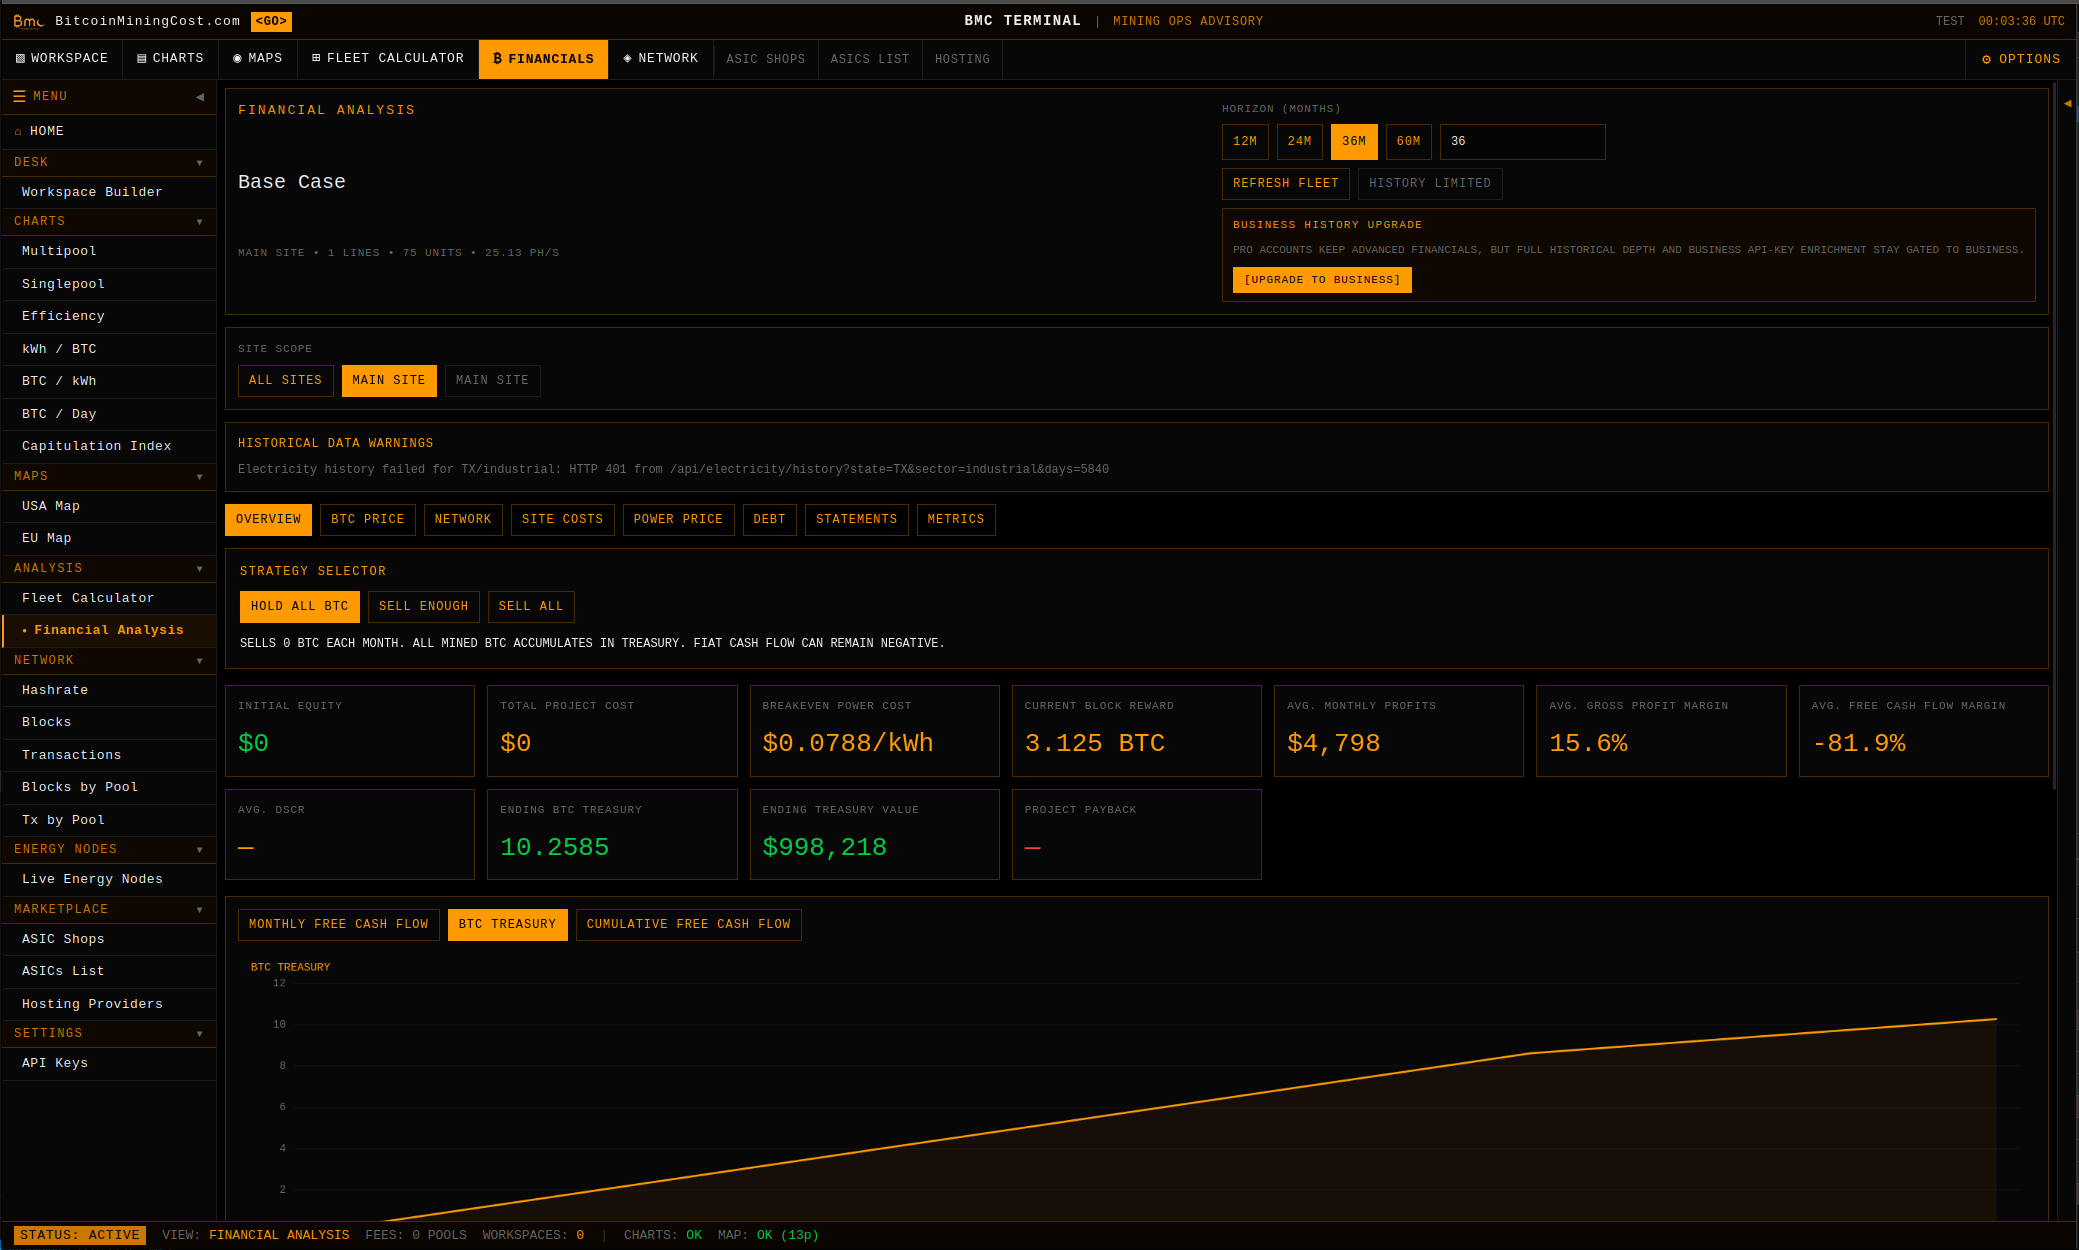Expand the right side panel arrow
The height and width of the screenshot is (1250, 2079).
[x=2067, y=103]
